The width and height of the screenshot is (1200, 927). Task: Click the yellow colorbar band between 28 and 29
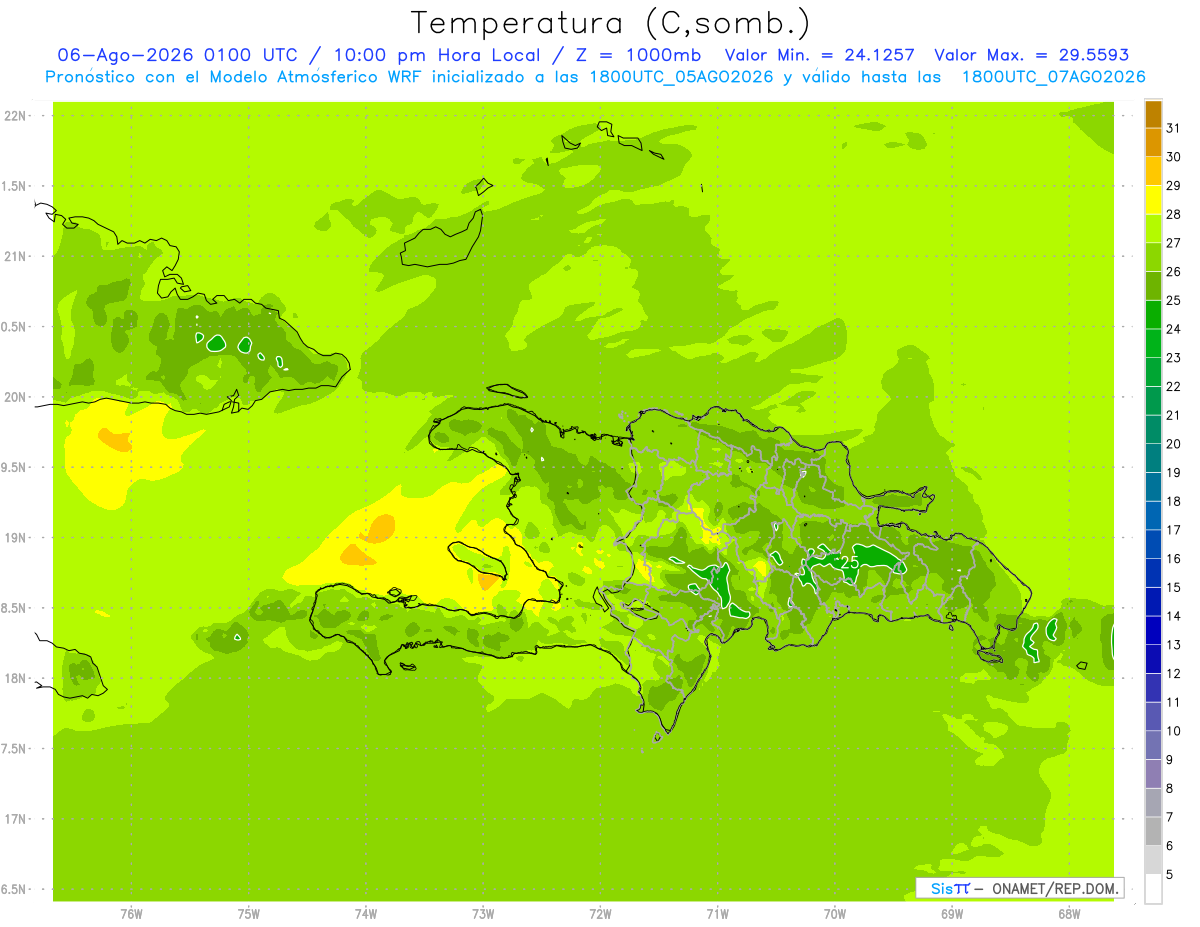[x=1153, y=200]
